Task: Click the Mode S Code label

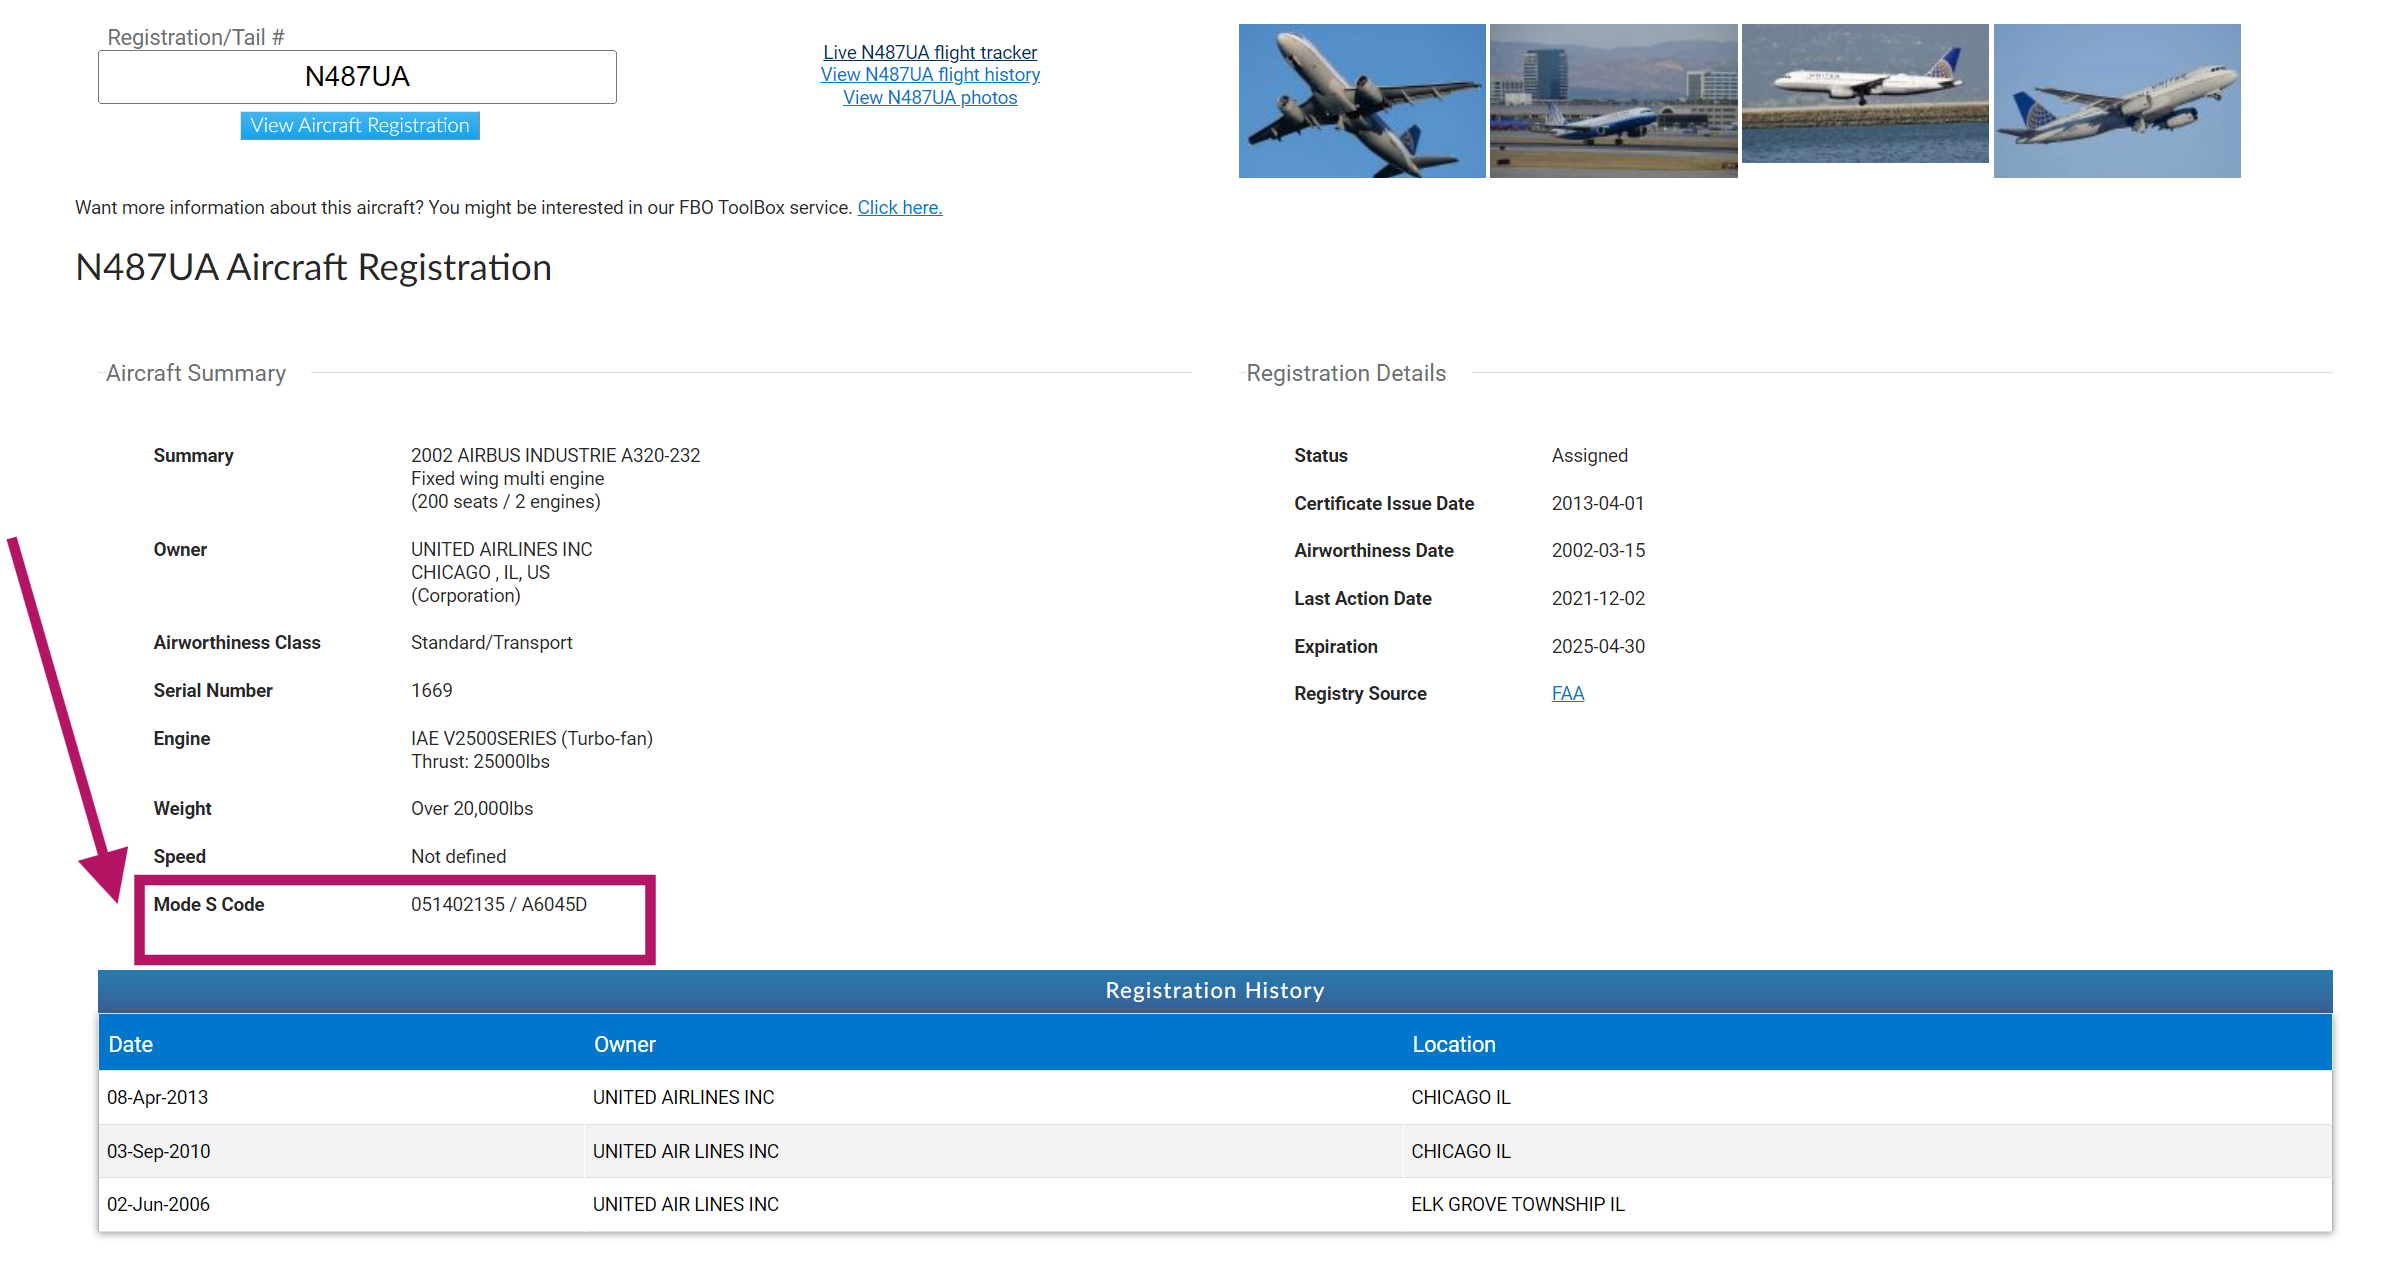Action: click(209, 905)
